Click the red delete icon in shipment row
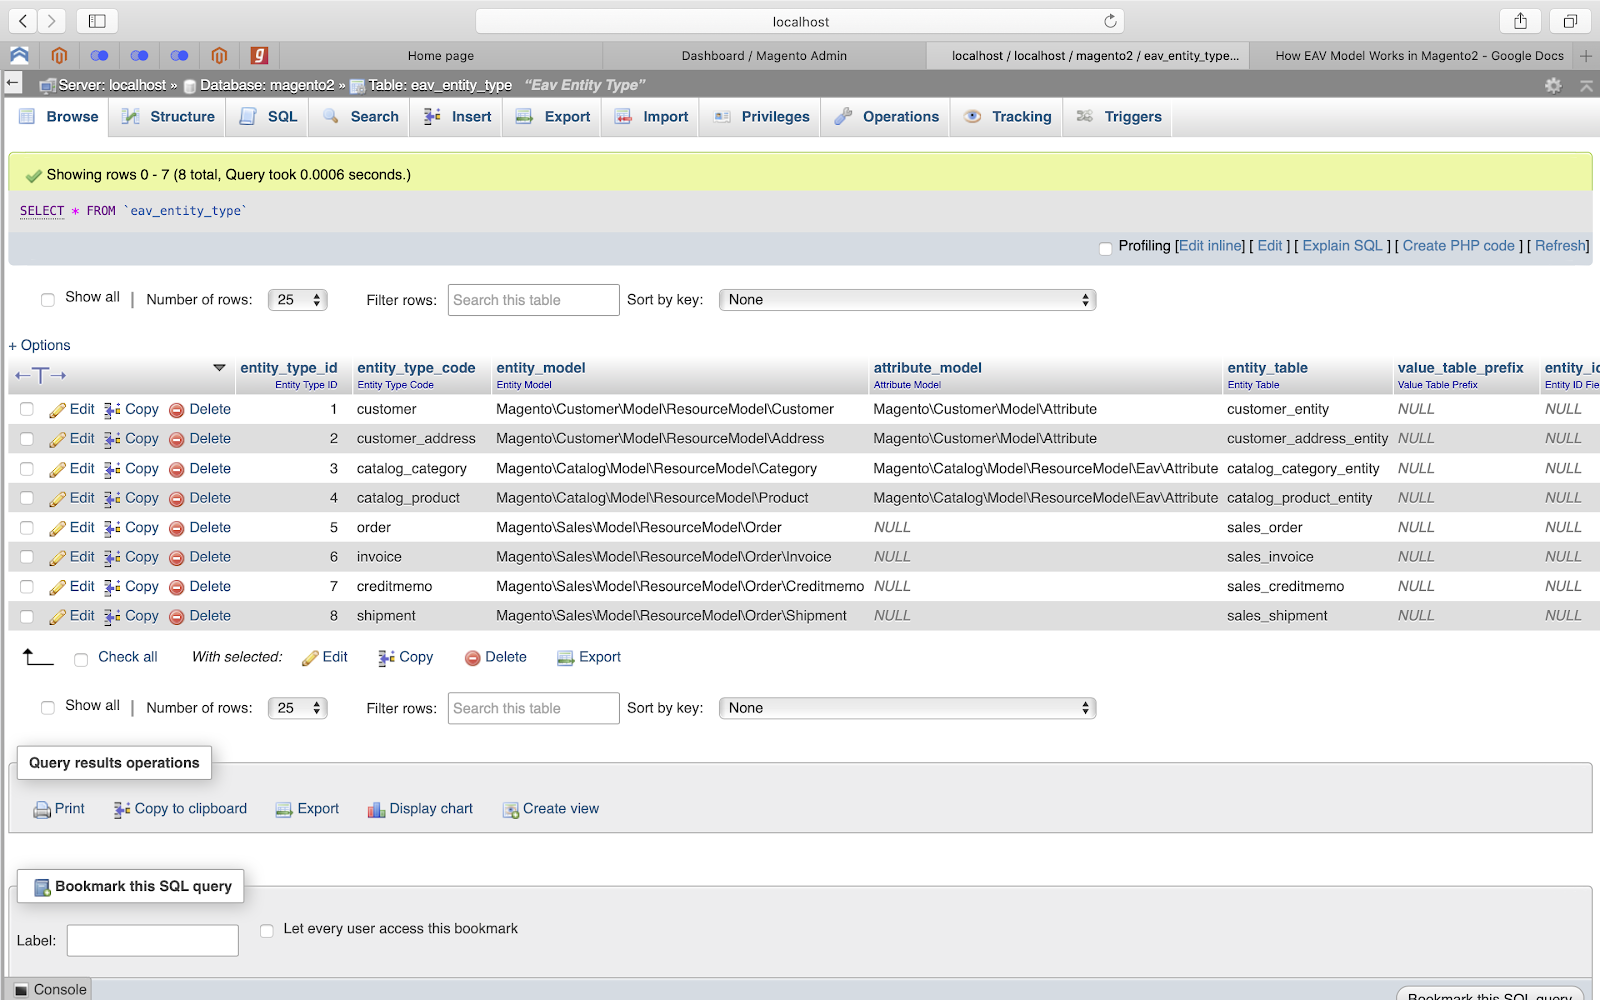The image size is (1600, 1000). (x=177, y=617)
